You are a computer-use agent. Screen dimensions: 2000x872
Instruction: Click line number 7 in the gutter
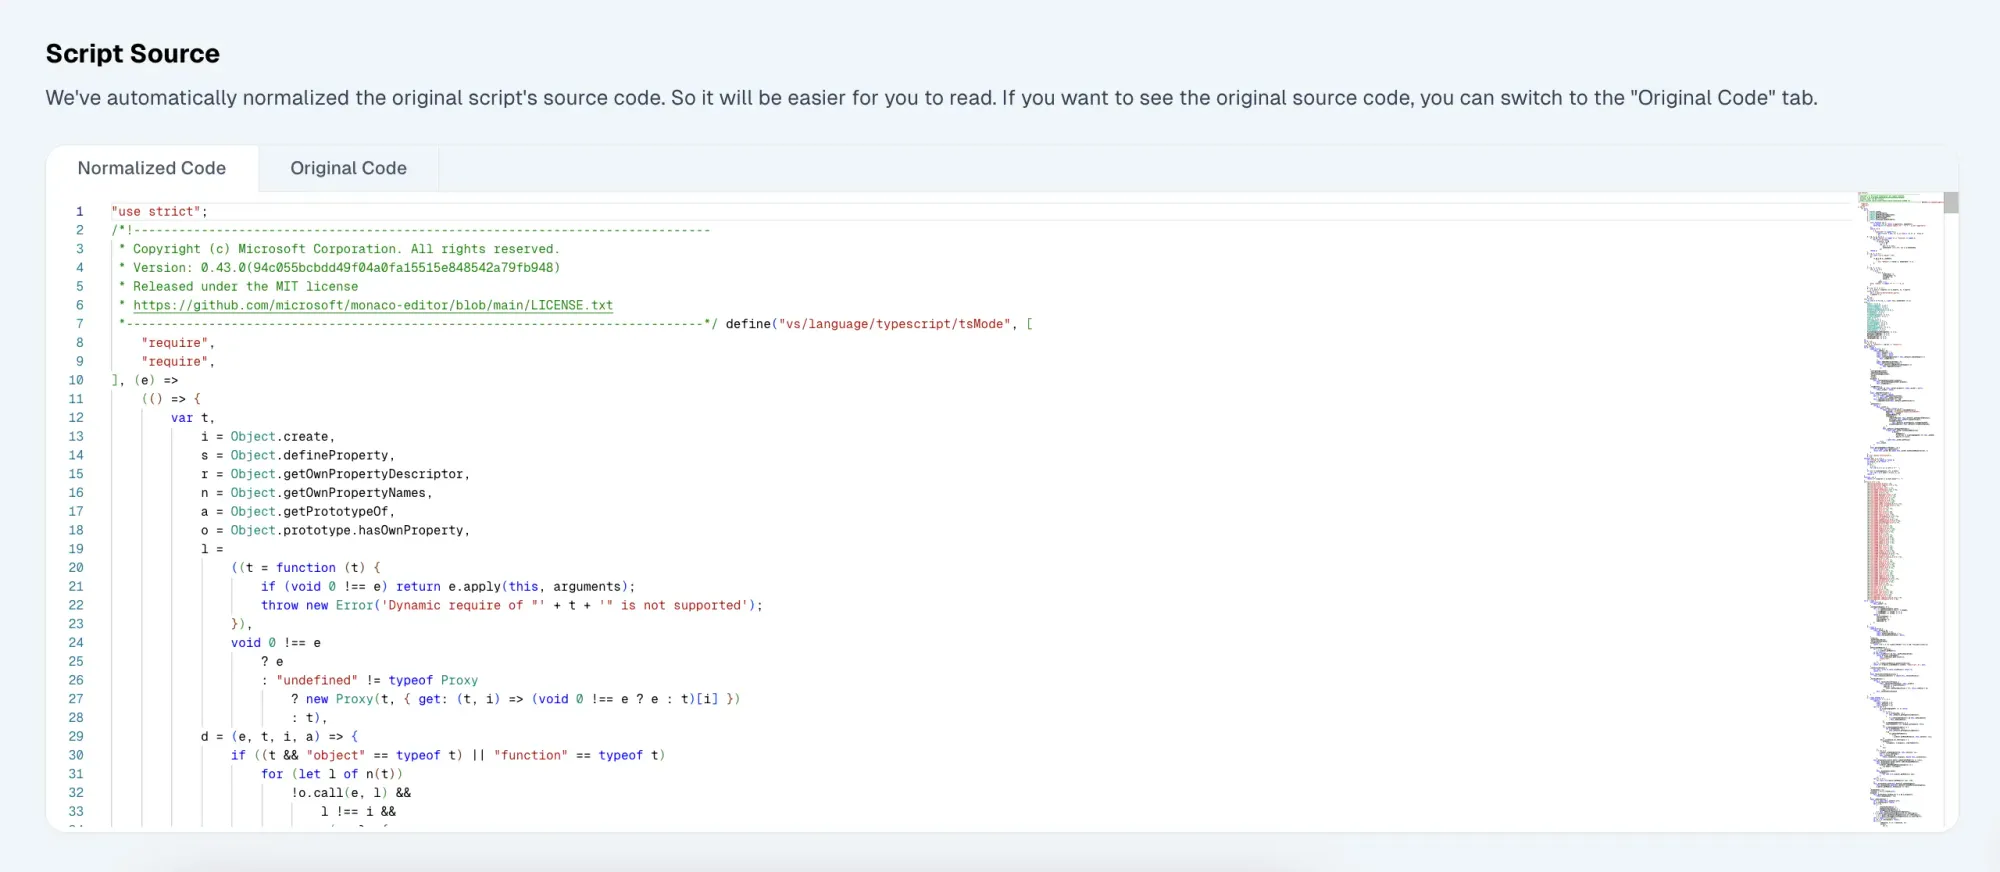tap(80, 324)
